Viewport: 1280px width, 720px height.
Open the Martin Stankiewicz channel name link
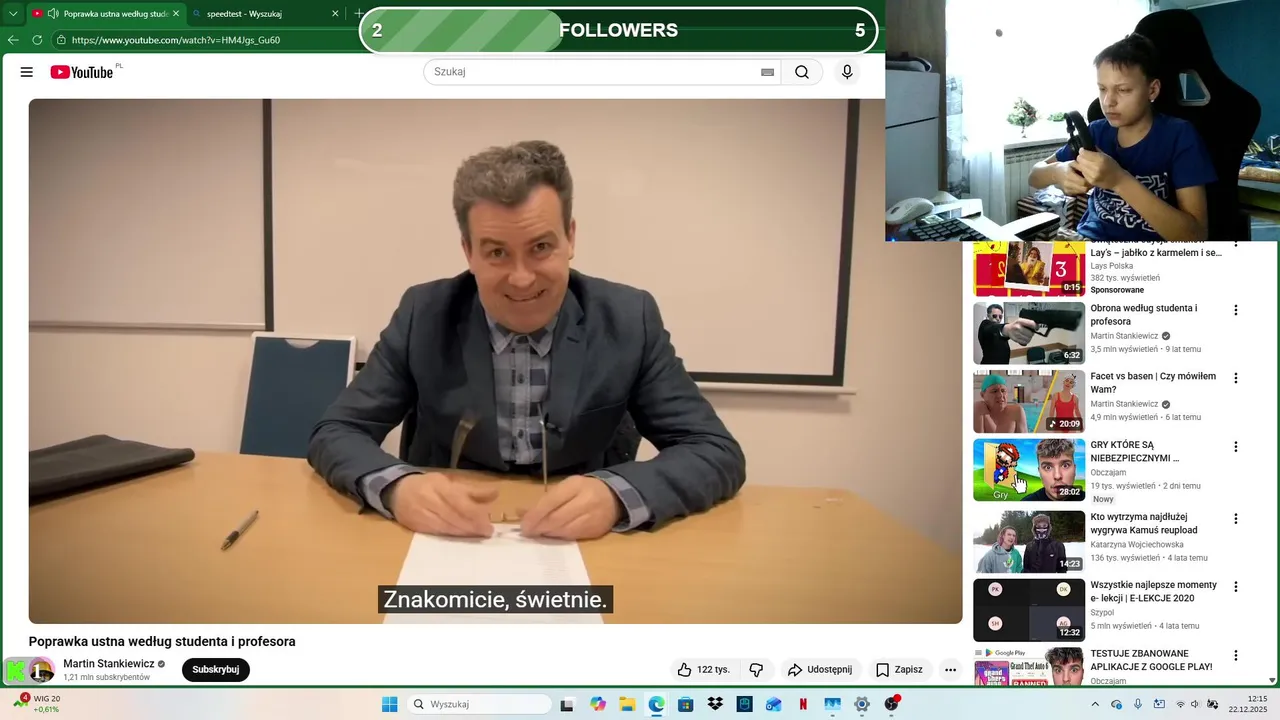click(109, 664)
